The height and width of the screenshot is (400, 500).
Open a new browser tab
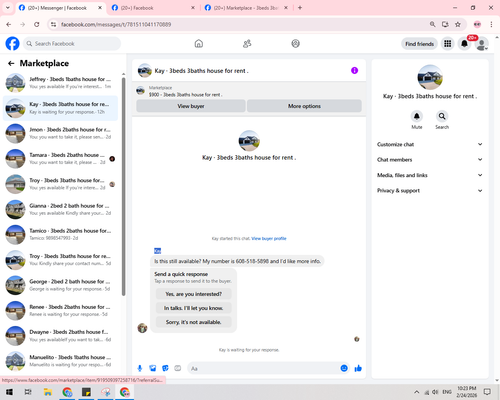coord(300,8)
